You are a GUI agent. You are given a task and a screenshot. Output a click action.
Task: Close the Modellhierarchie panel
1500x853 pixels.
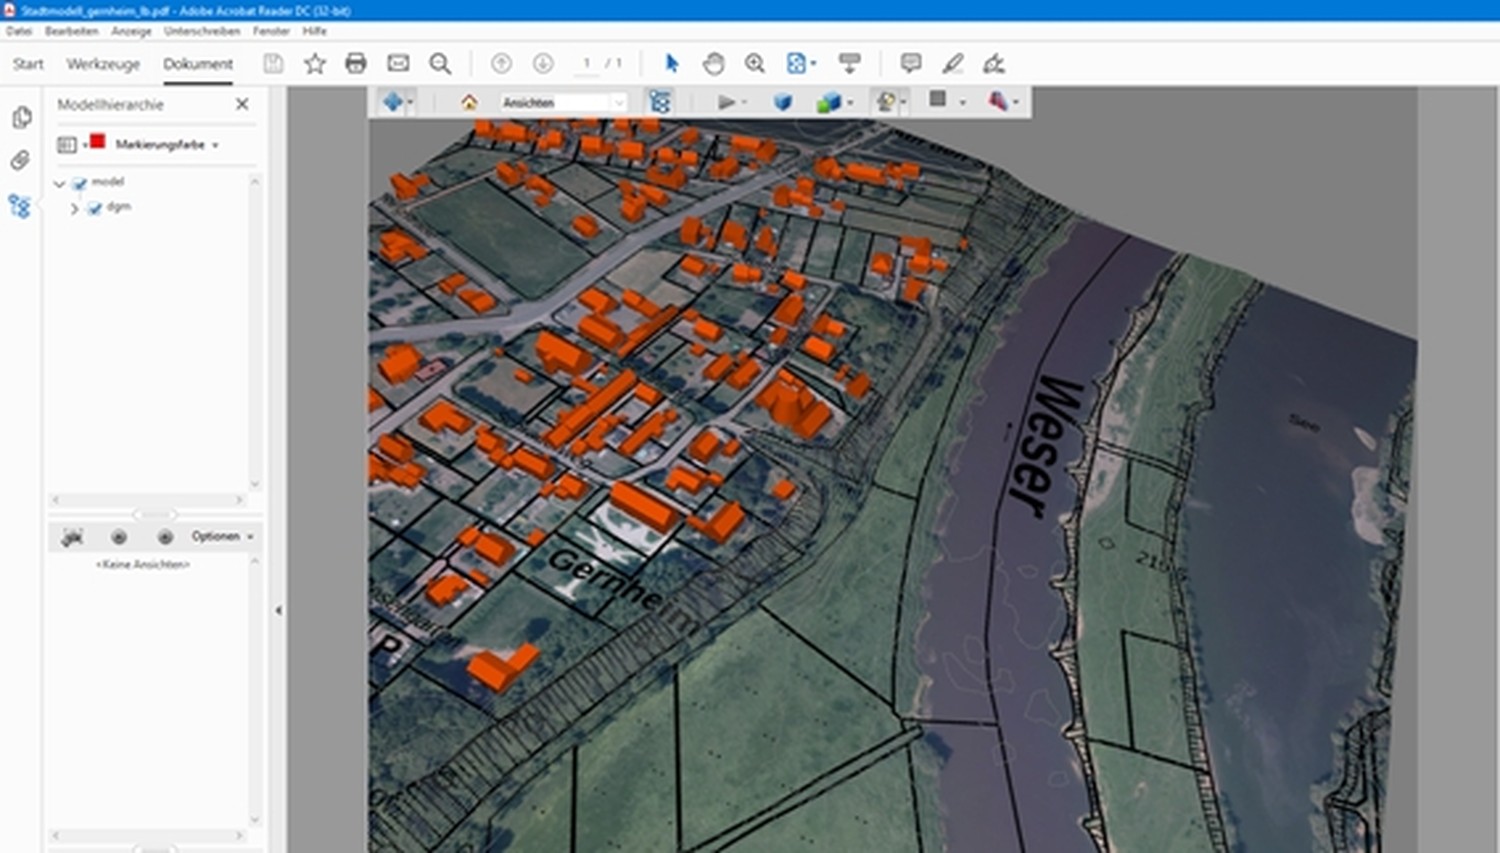coord(242,104)
